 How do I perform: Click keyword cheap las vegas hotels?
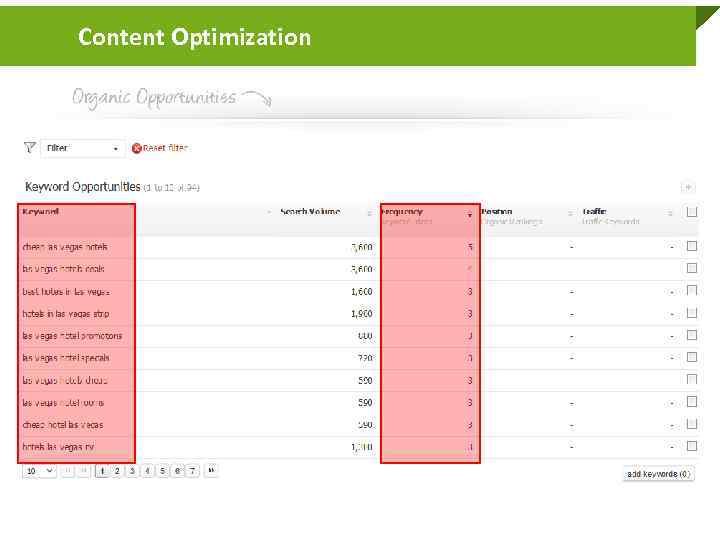[x=65, y=247]
